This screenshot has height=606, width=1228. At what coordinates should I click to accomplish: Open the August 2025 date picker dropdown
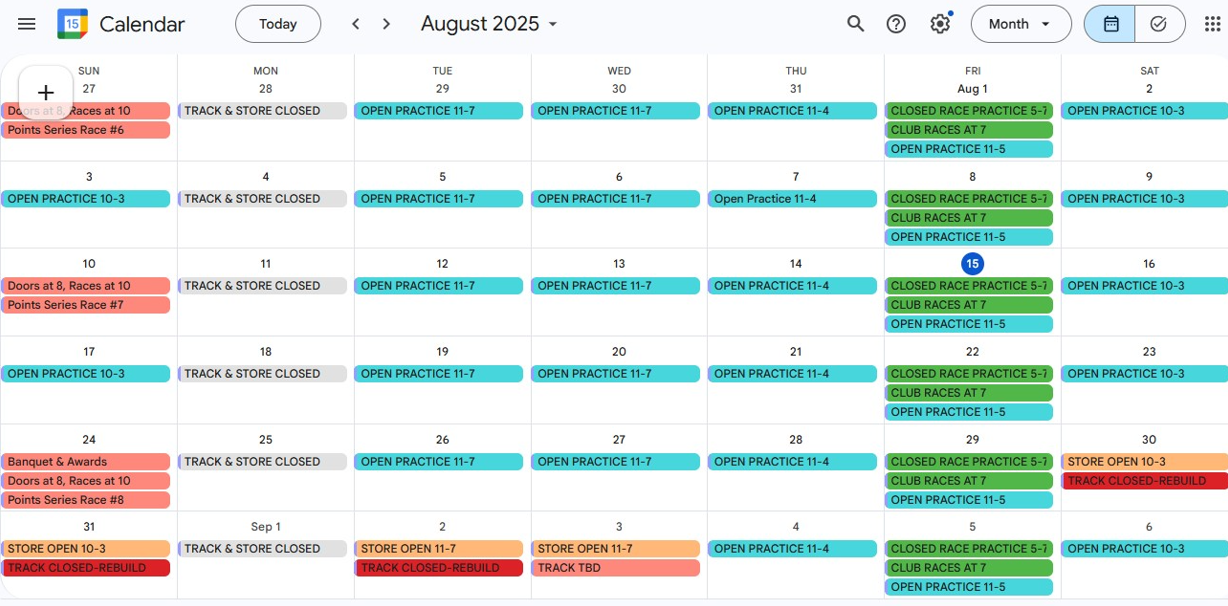490,24
